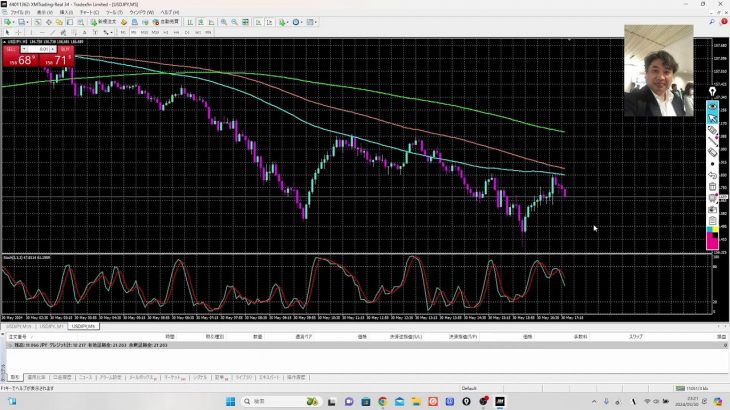
Task: Open the profiles dropdown in toolbar
Action: [x=28, y=21]
